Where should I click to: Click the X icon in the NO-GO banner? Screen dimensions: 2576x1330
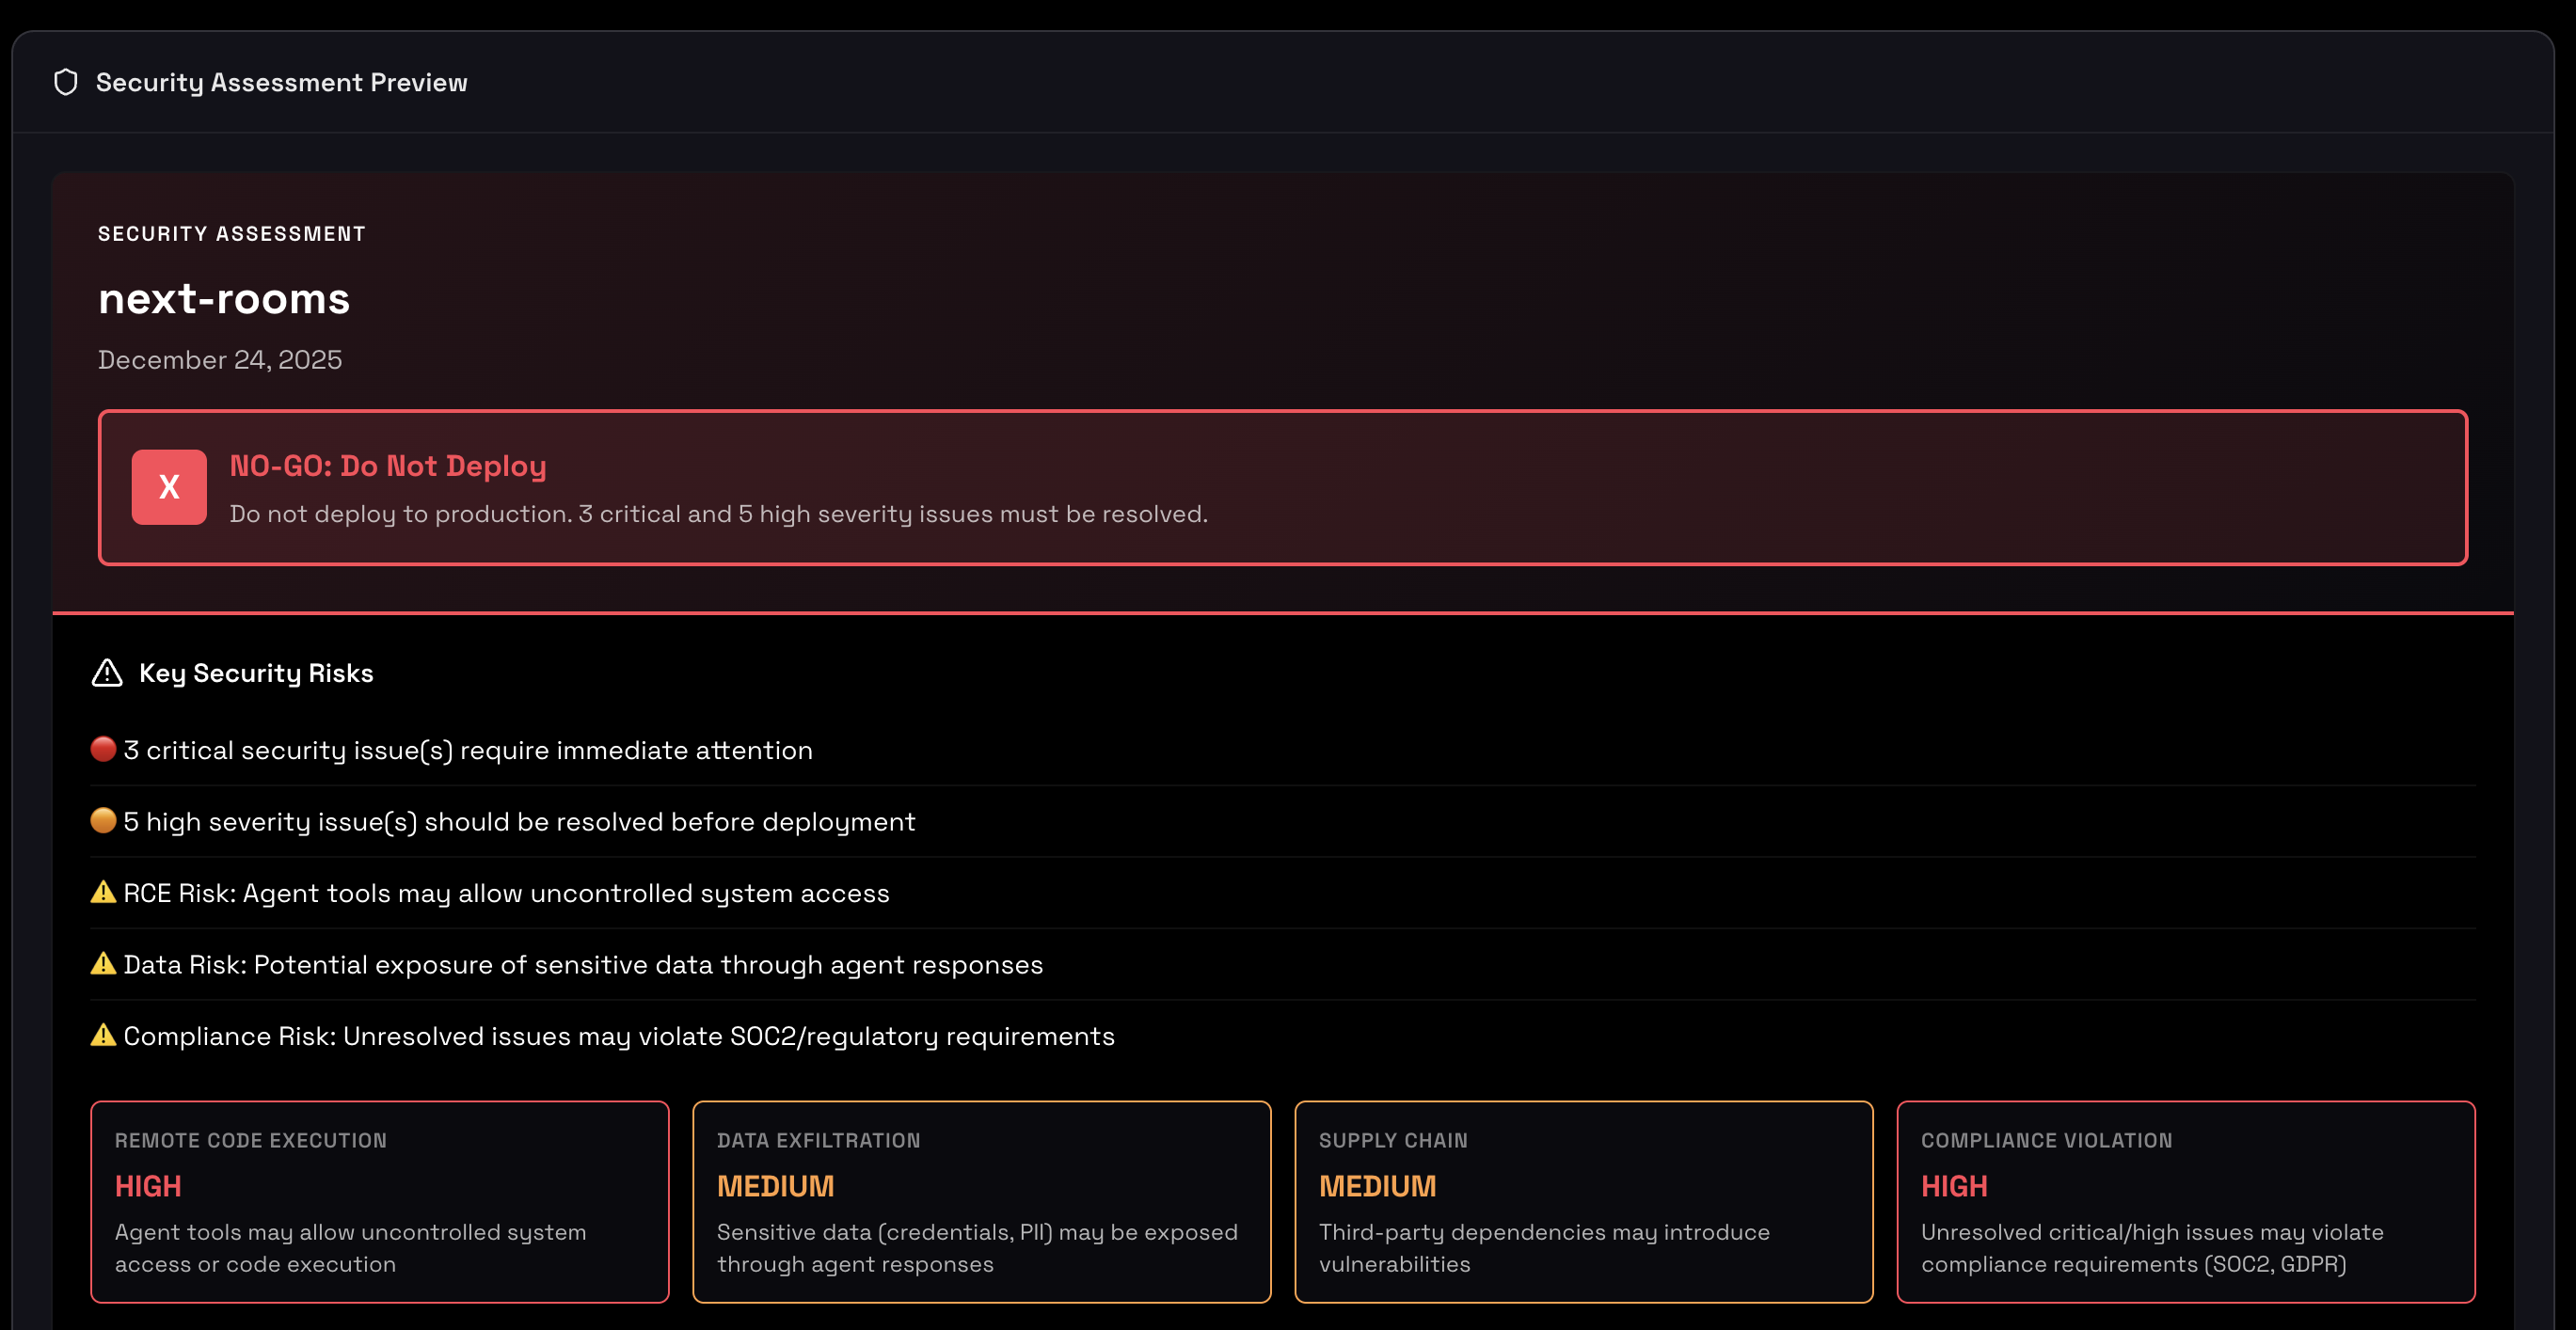pos(169,487)
